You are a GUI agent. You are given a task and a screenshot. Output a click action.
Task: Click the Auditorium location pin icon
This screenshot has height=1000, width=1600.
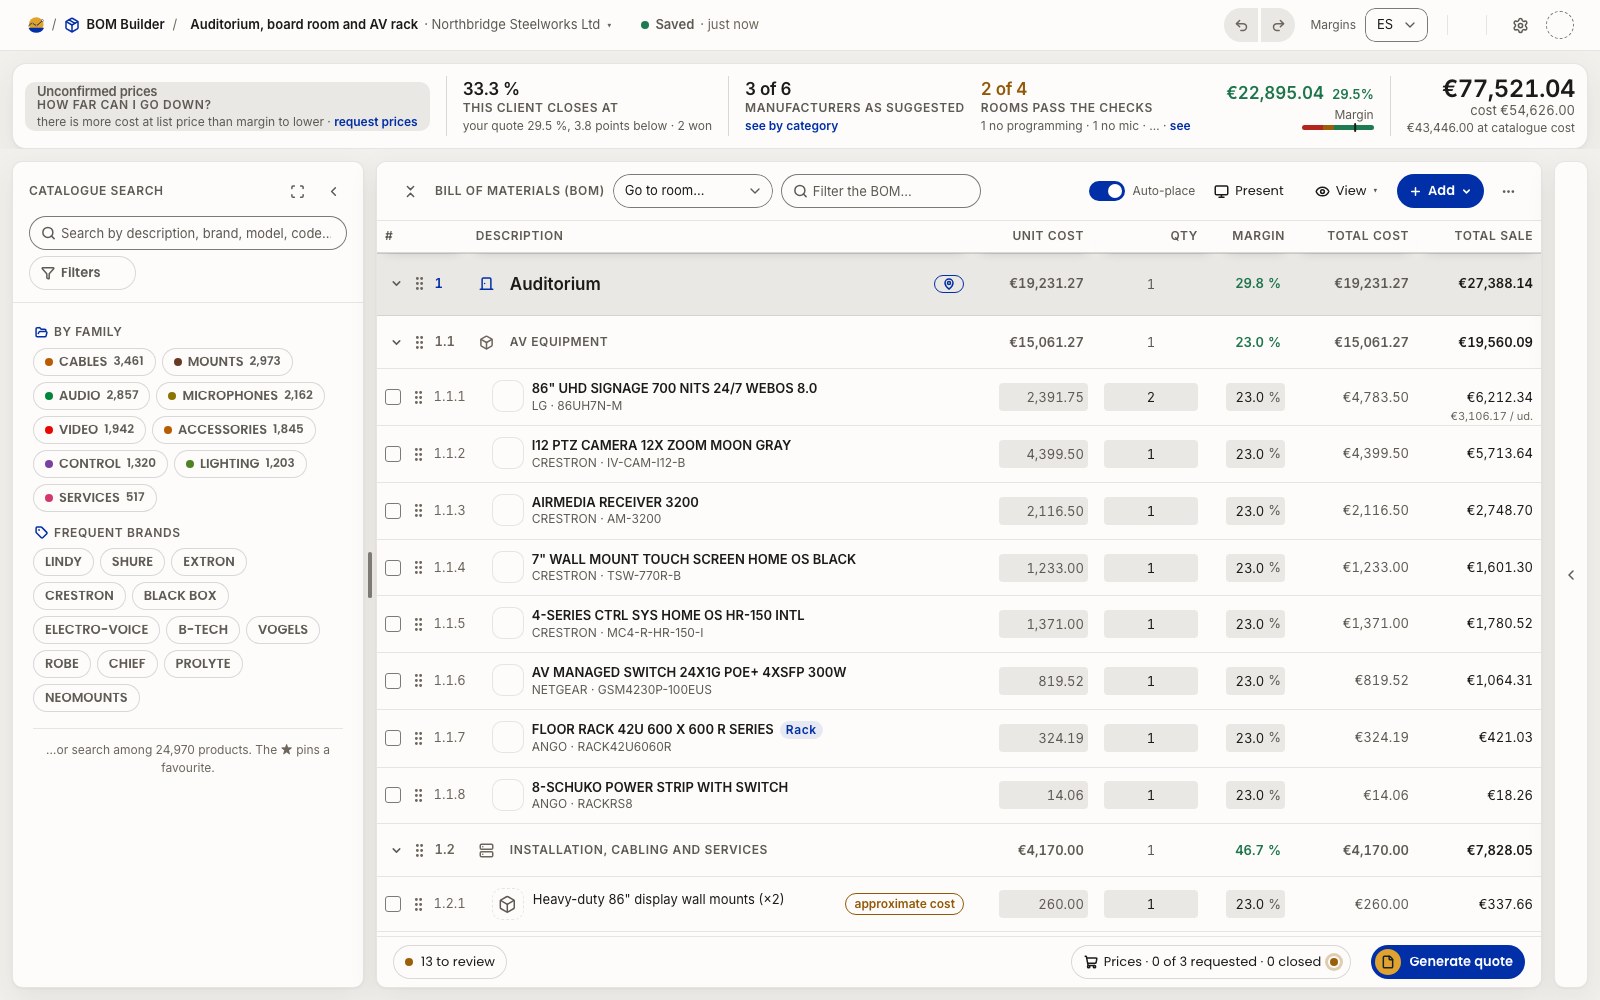949,284
